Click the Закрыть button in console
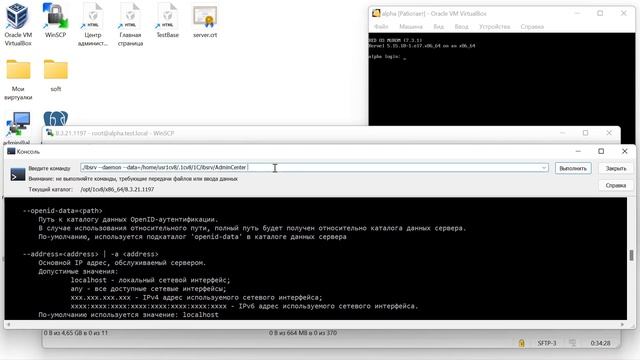This screenshot has width=640, height=360. click(616, 168)
